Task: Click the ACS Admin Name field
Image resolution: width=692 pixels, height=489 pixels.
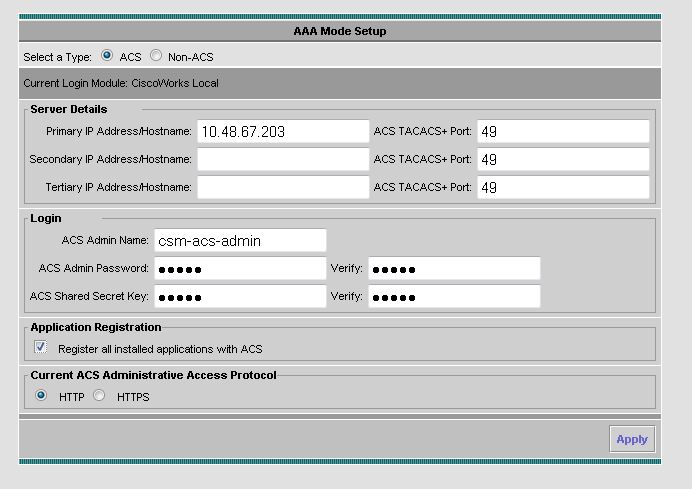Action: tap(240, 240)
